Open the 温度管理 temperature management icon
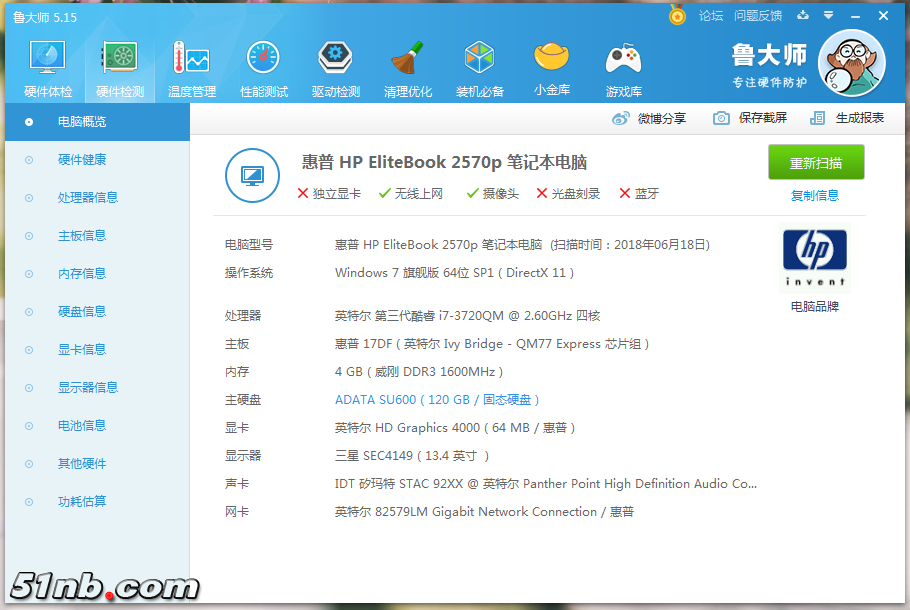 [x=191, y=68]
